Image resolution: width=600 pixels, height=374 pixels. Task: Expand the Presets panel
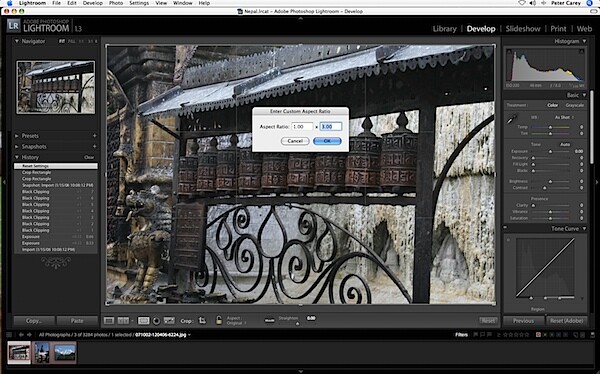17,136
